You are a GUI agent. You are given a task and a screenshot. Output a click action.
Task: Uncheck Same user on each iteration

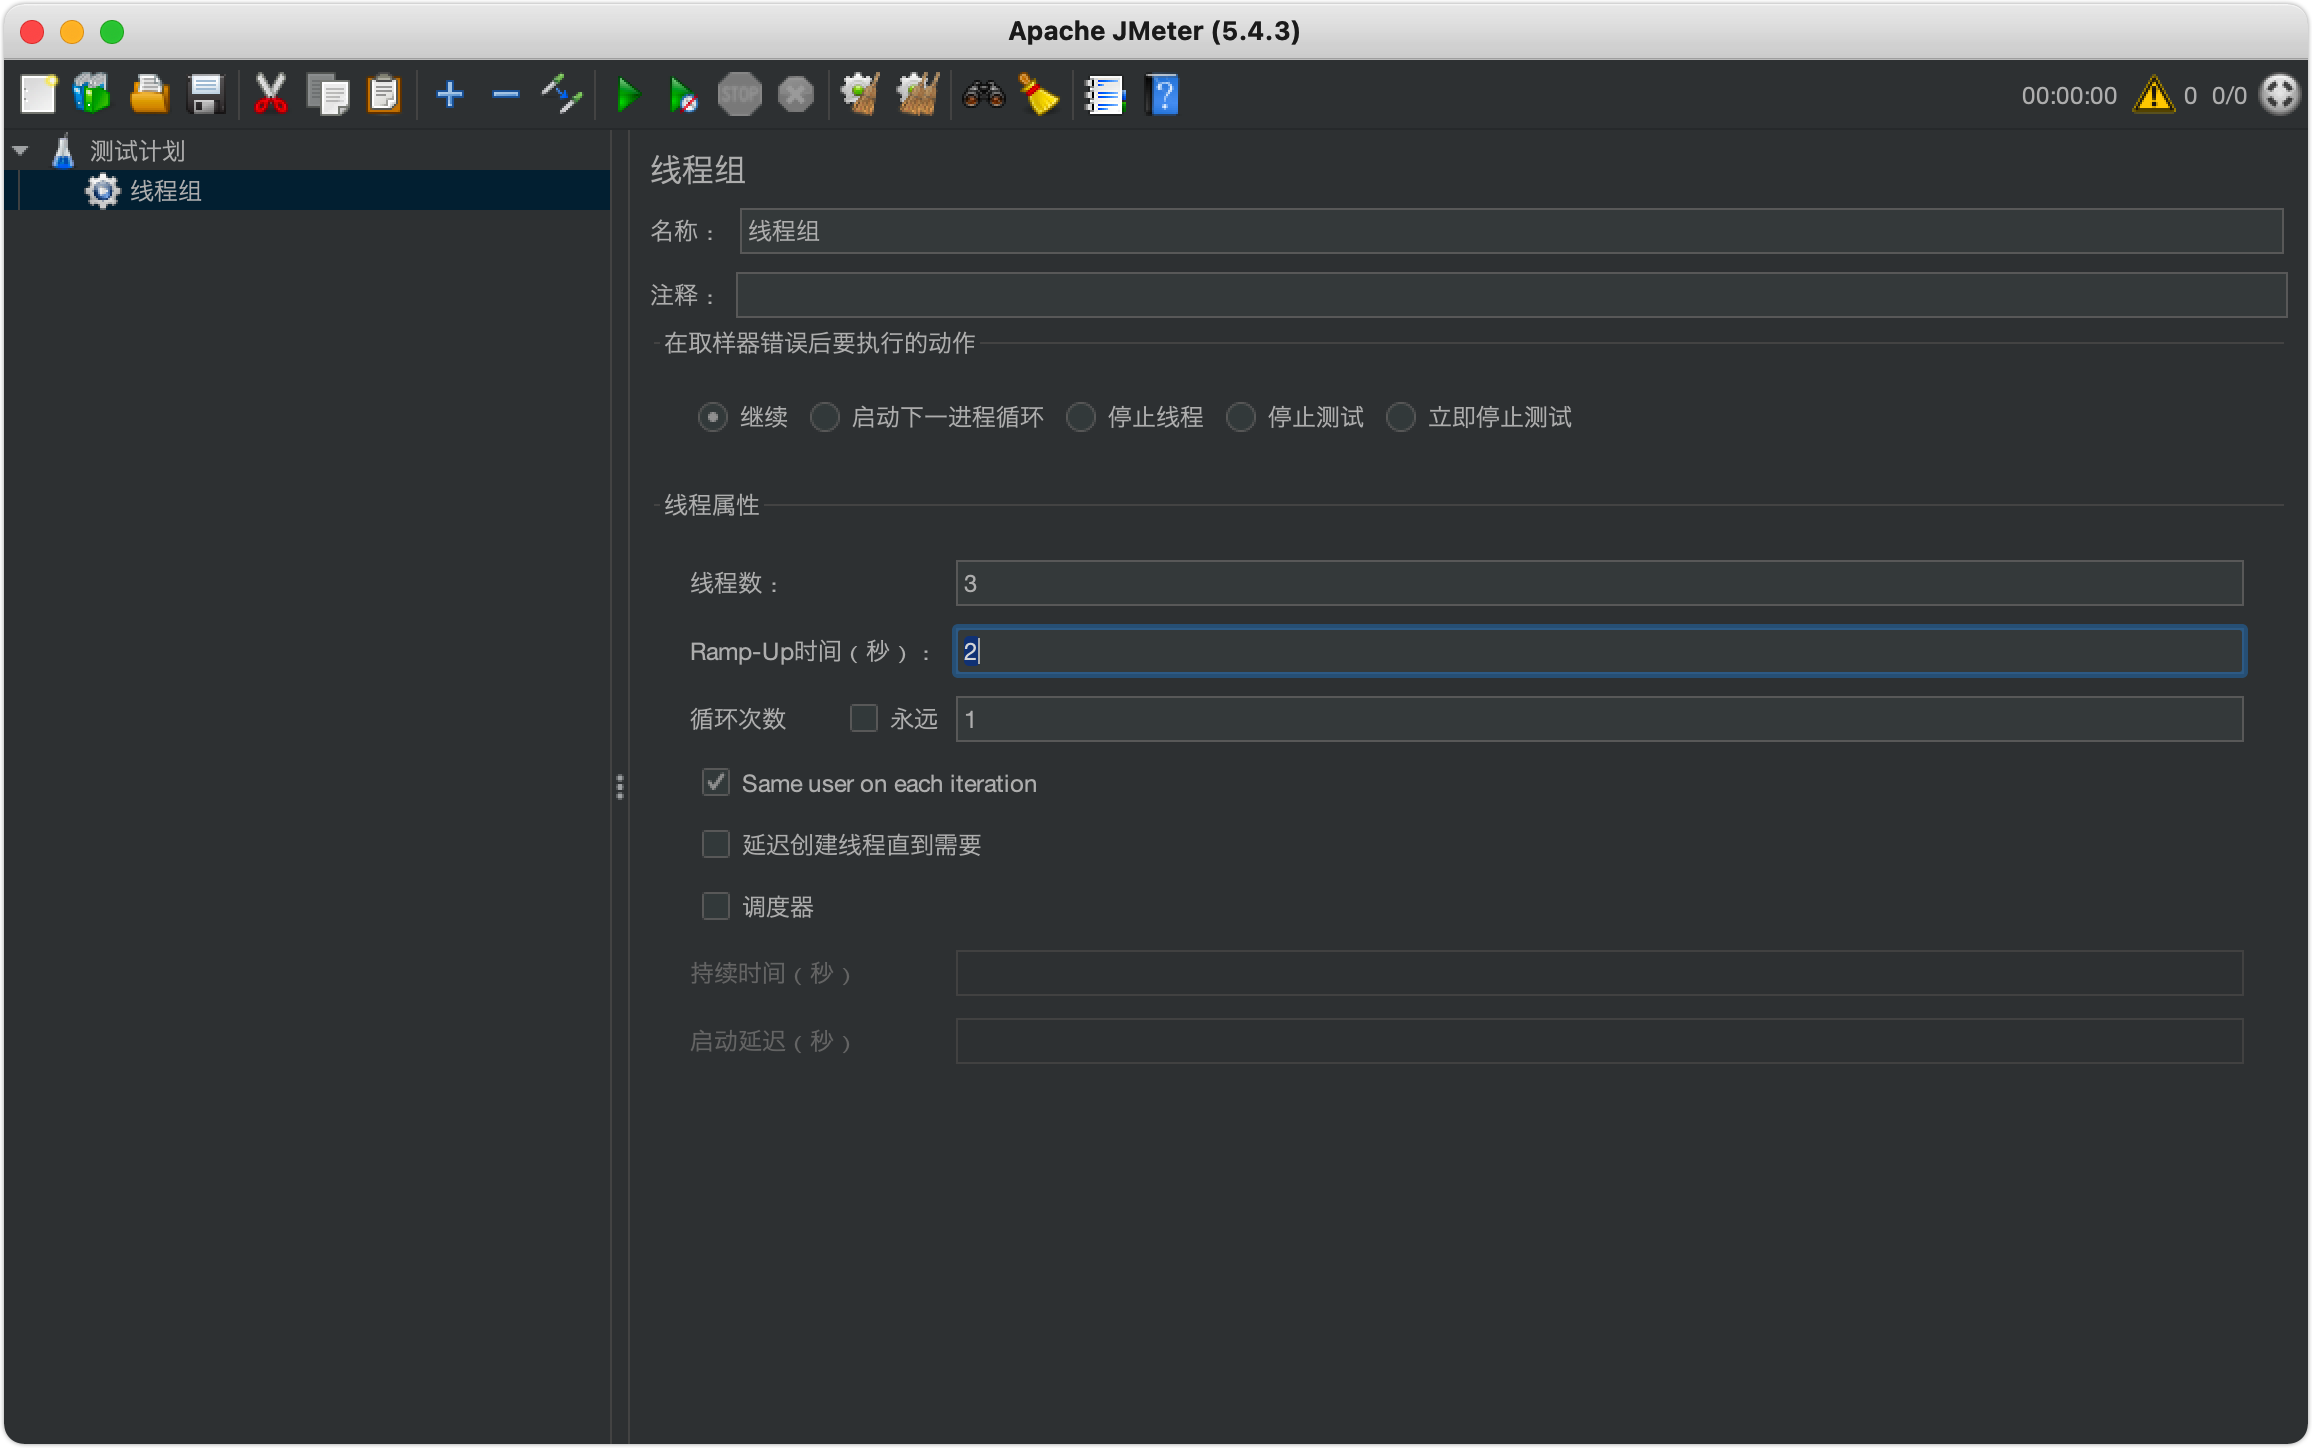(715, 782)
